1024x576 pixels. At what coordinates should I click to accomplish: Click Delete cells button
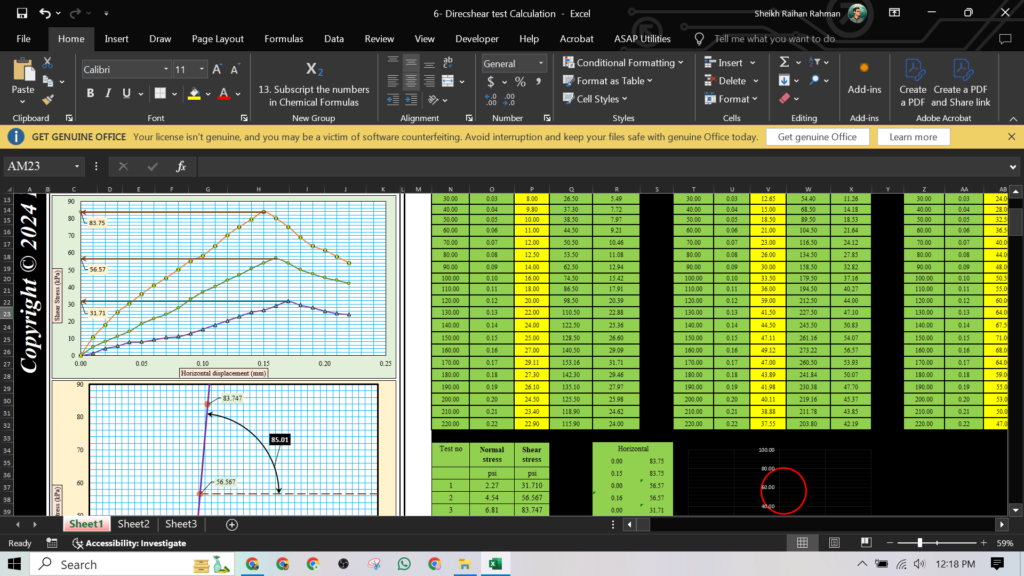tap(725, 81)
